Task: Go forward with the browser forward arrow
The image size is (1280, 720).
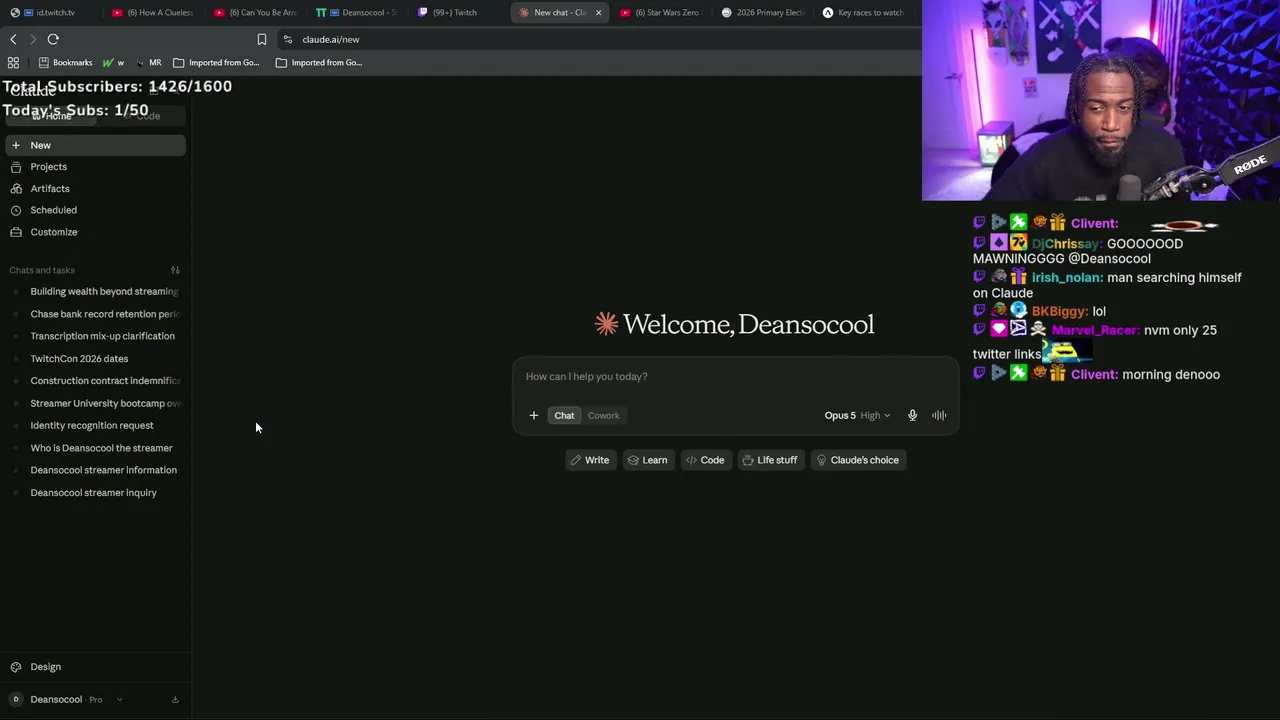Action: pyautogui.click(x=32, y=39)
